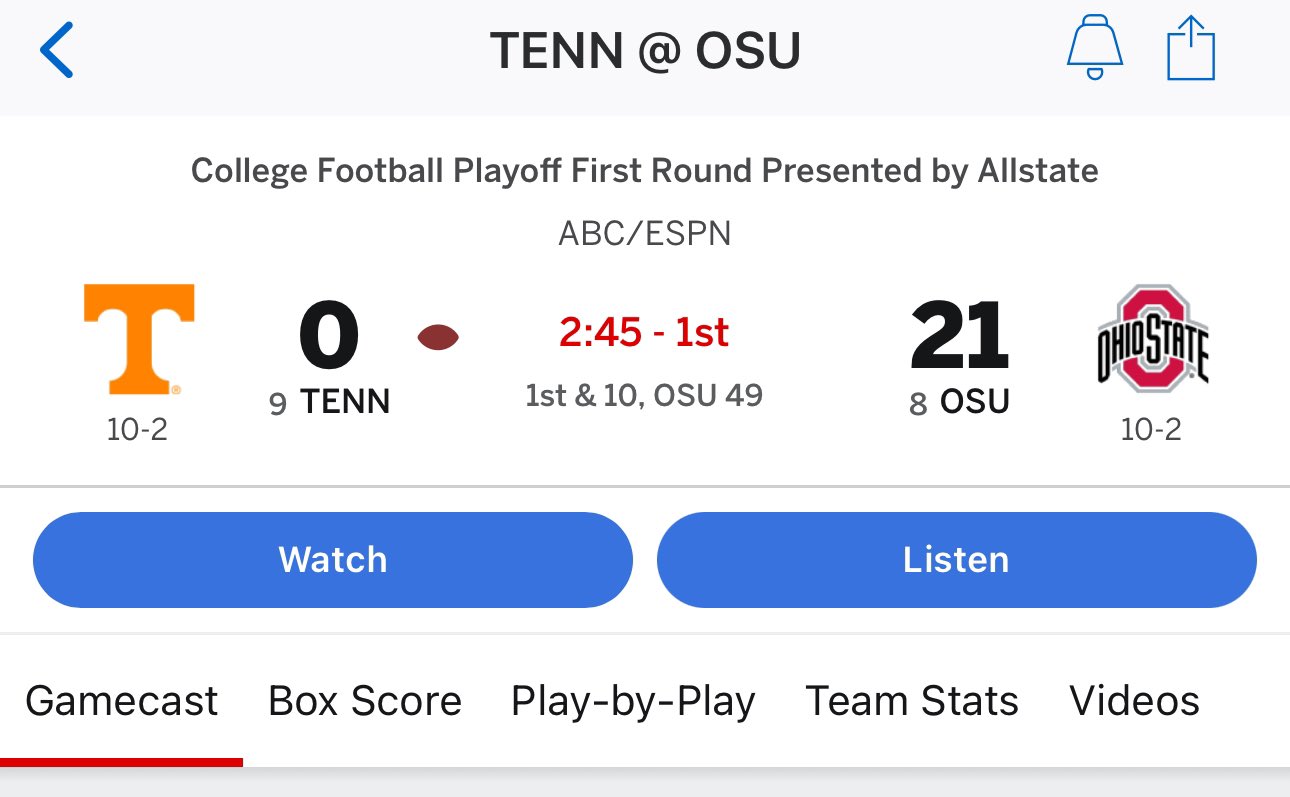This screenshot has width=1290, height=797.
Task: Tap the TENN @ OSU title
Action: pos(645,51)
